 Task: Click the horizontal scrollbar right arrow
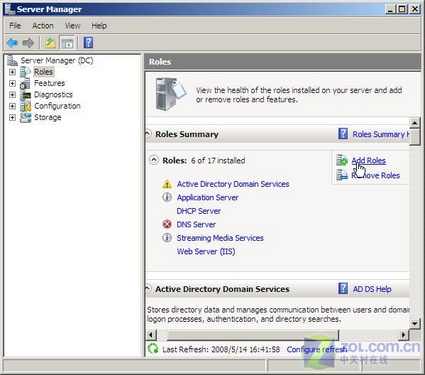pos(404,334)
